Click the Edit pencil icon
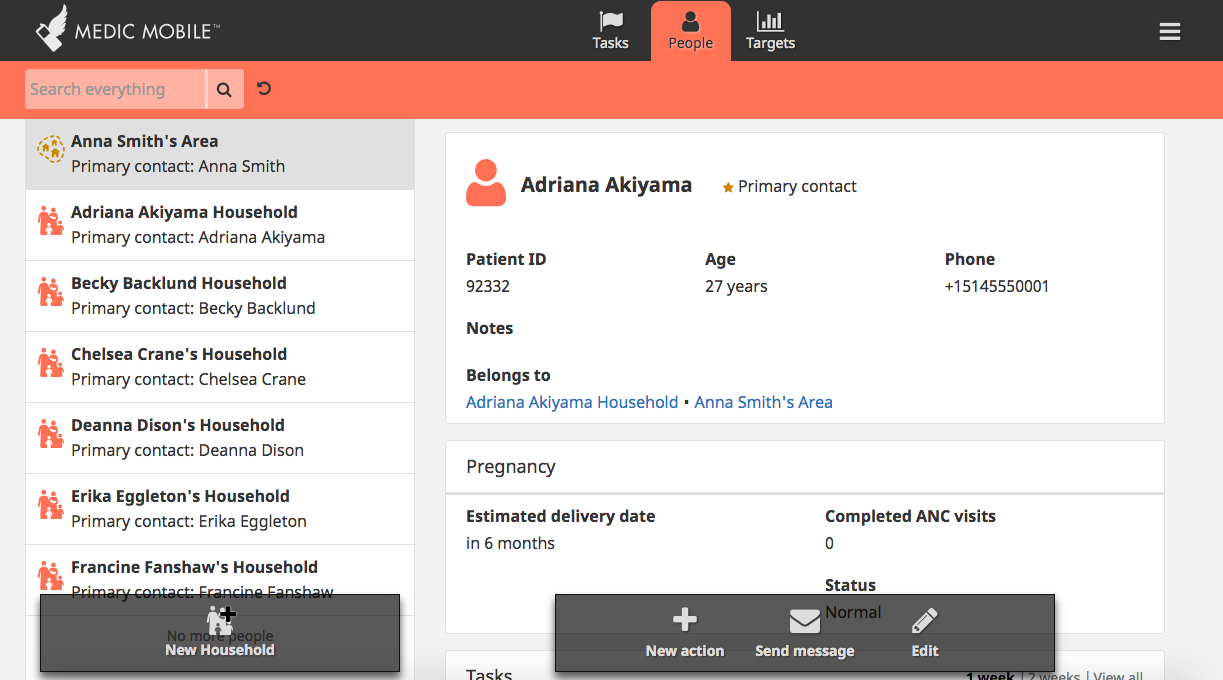Image resolution: width=1223 pixels, height=680 pixels. click(x=925, y=621)
